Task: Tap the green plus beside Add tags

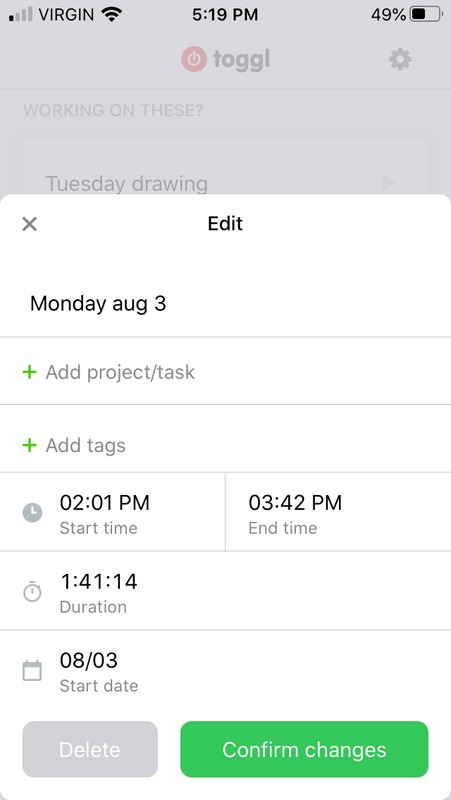Action: tap(30, 445)
